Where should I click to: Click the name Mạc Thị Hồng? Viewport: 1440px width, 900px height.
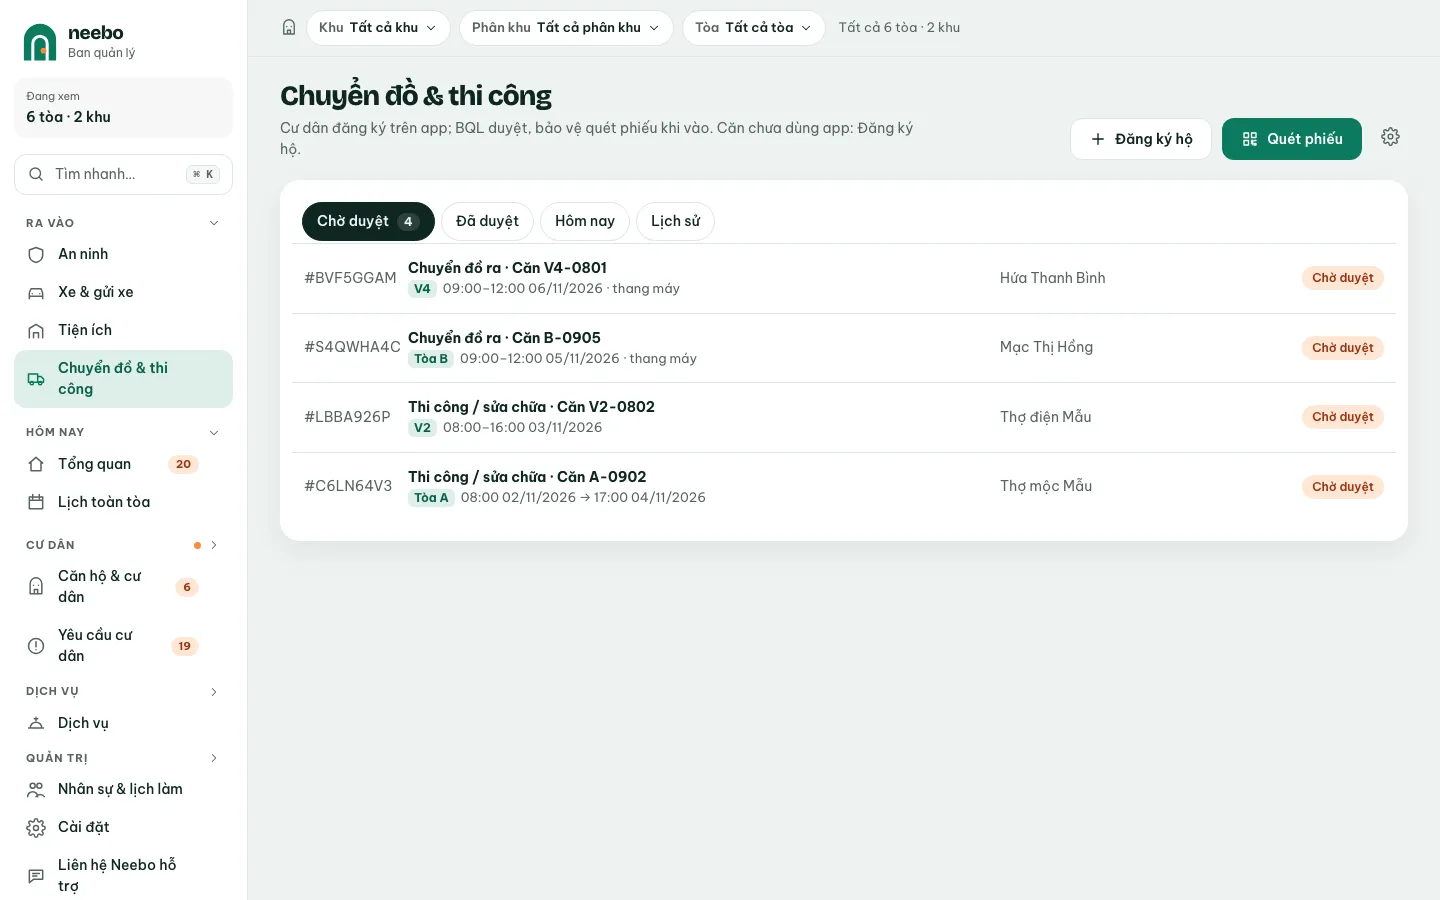pyautogui.click(x=1046, y=347)
